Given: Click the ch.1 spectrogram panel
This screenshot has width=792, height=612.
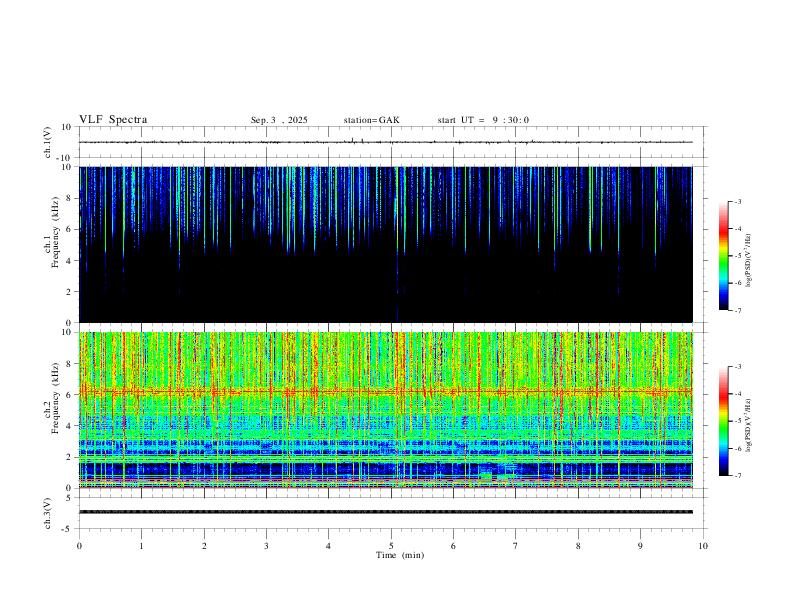Looking at the screenshot, I should (x=386, y=244).
